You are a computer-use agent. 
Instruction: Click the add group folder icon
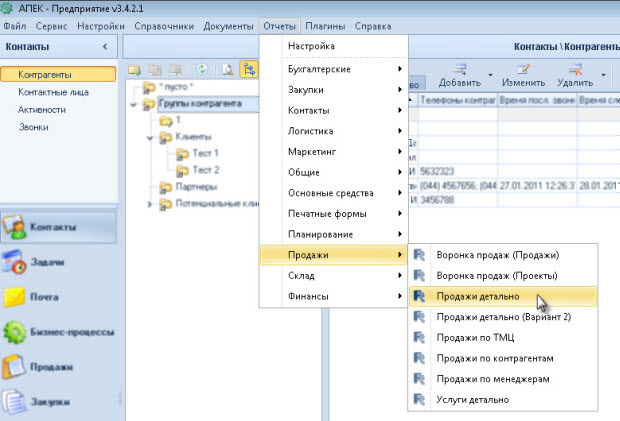[x=134, y=70]
